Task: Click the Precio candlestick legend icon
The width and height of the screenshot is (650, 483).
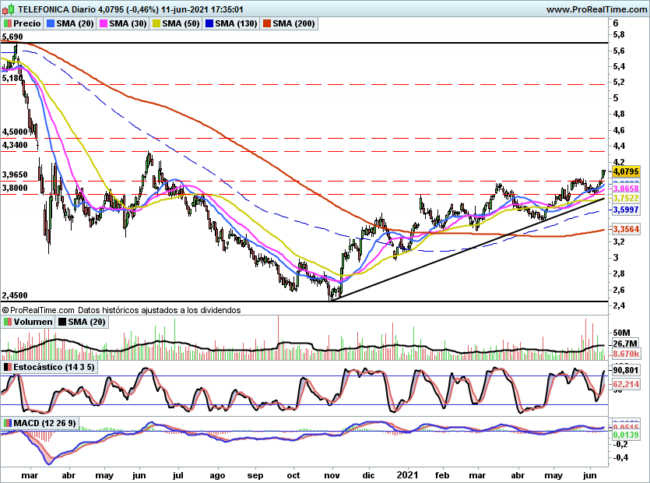Action: (x=7, y=24)
